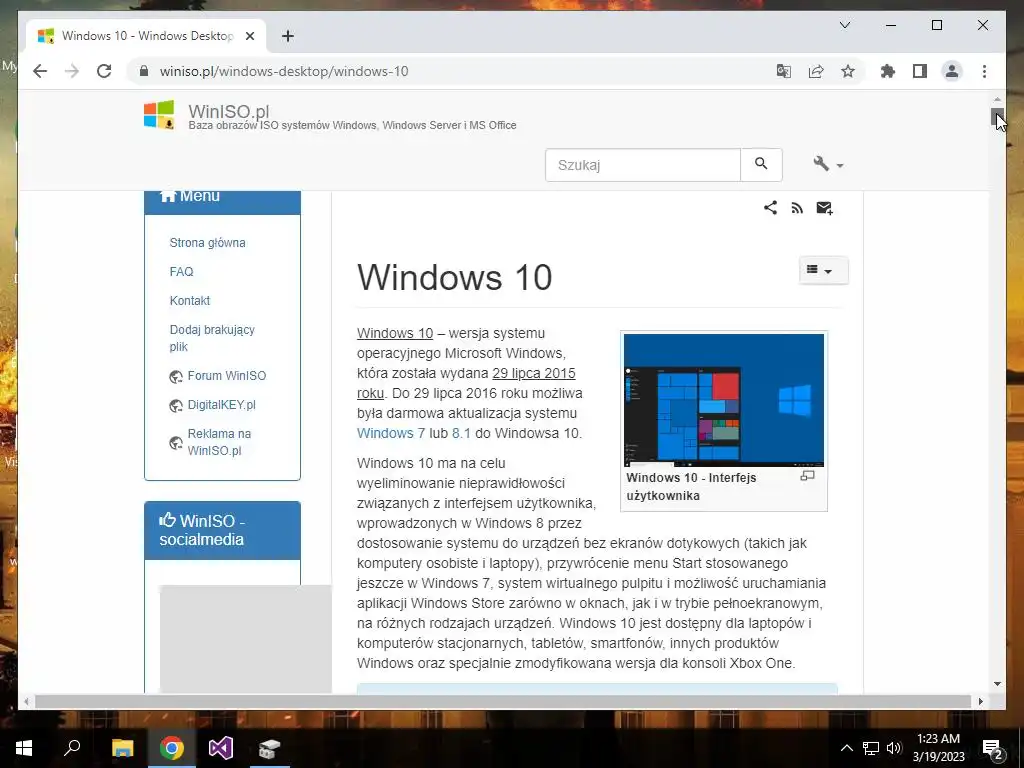The width and height of the screenshot is (1024, 768).
Task: Click the enlarge icon under the Windows 10 image
Action: 807,476
